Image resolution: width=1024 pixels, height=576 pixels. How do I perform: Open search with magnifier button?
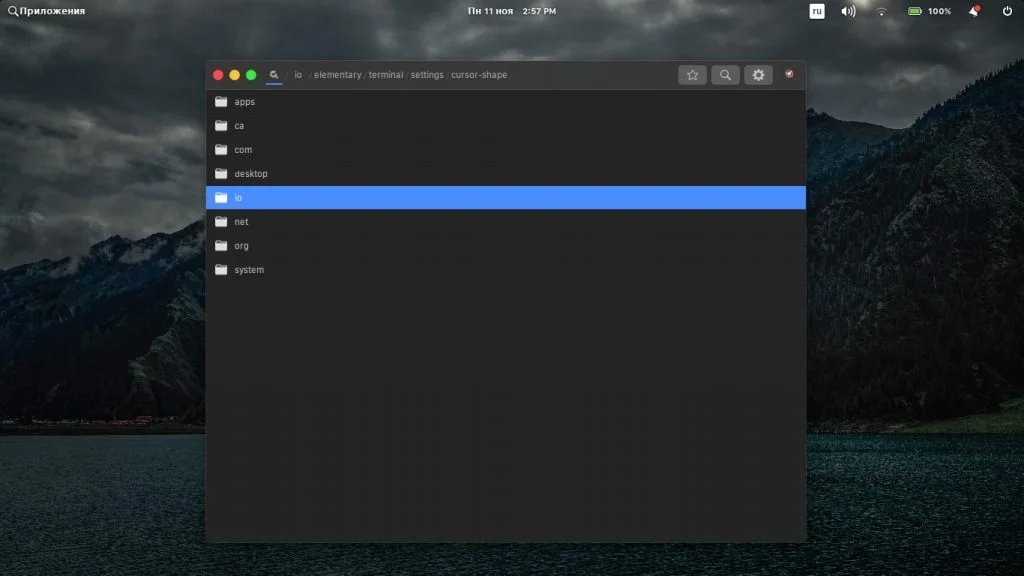(725, 75)
